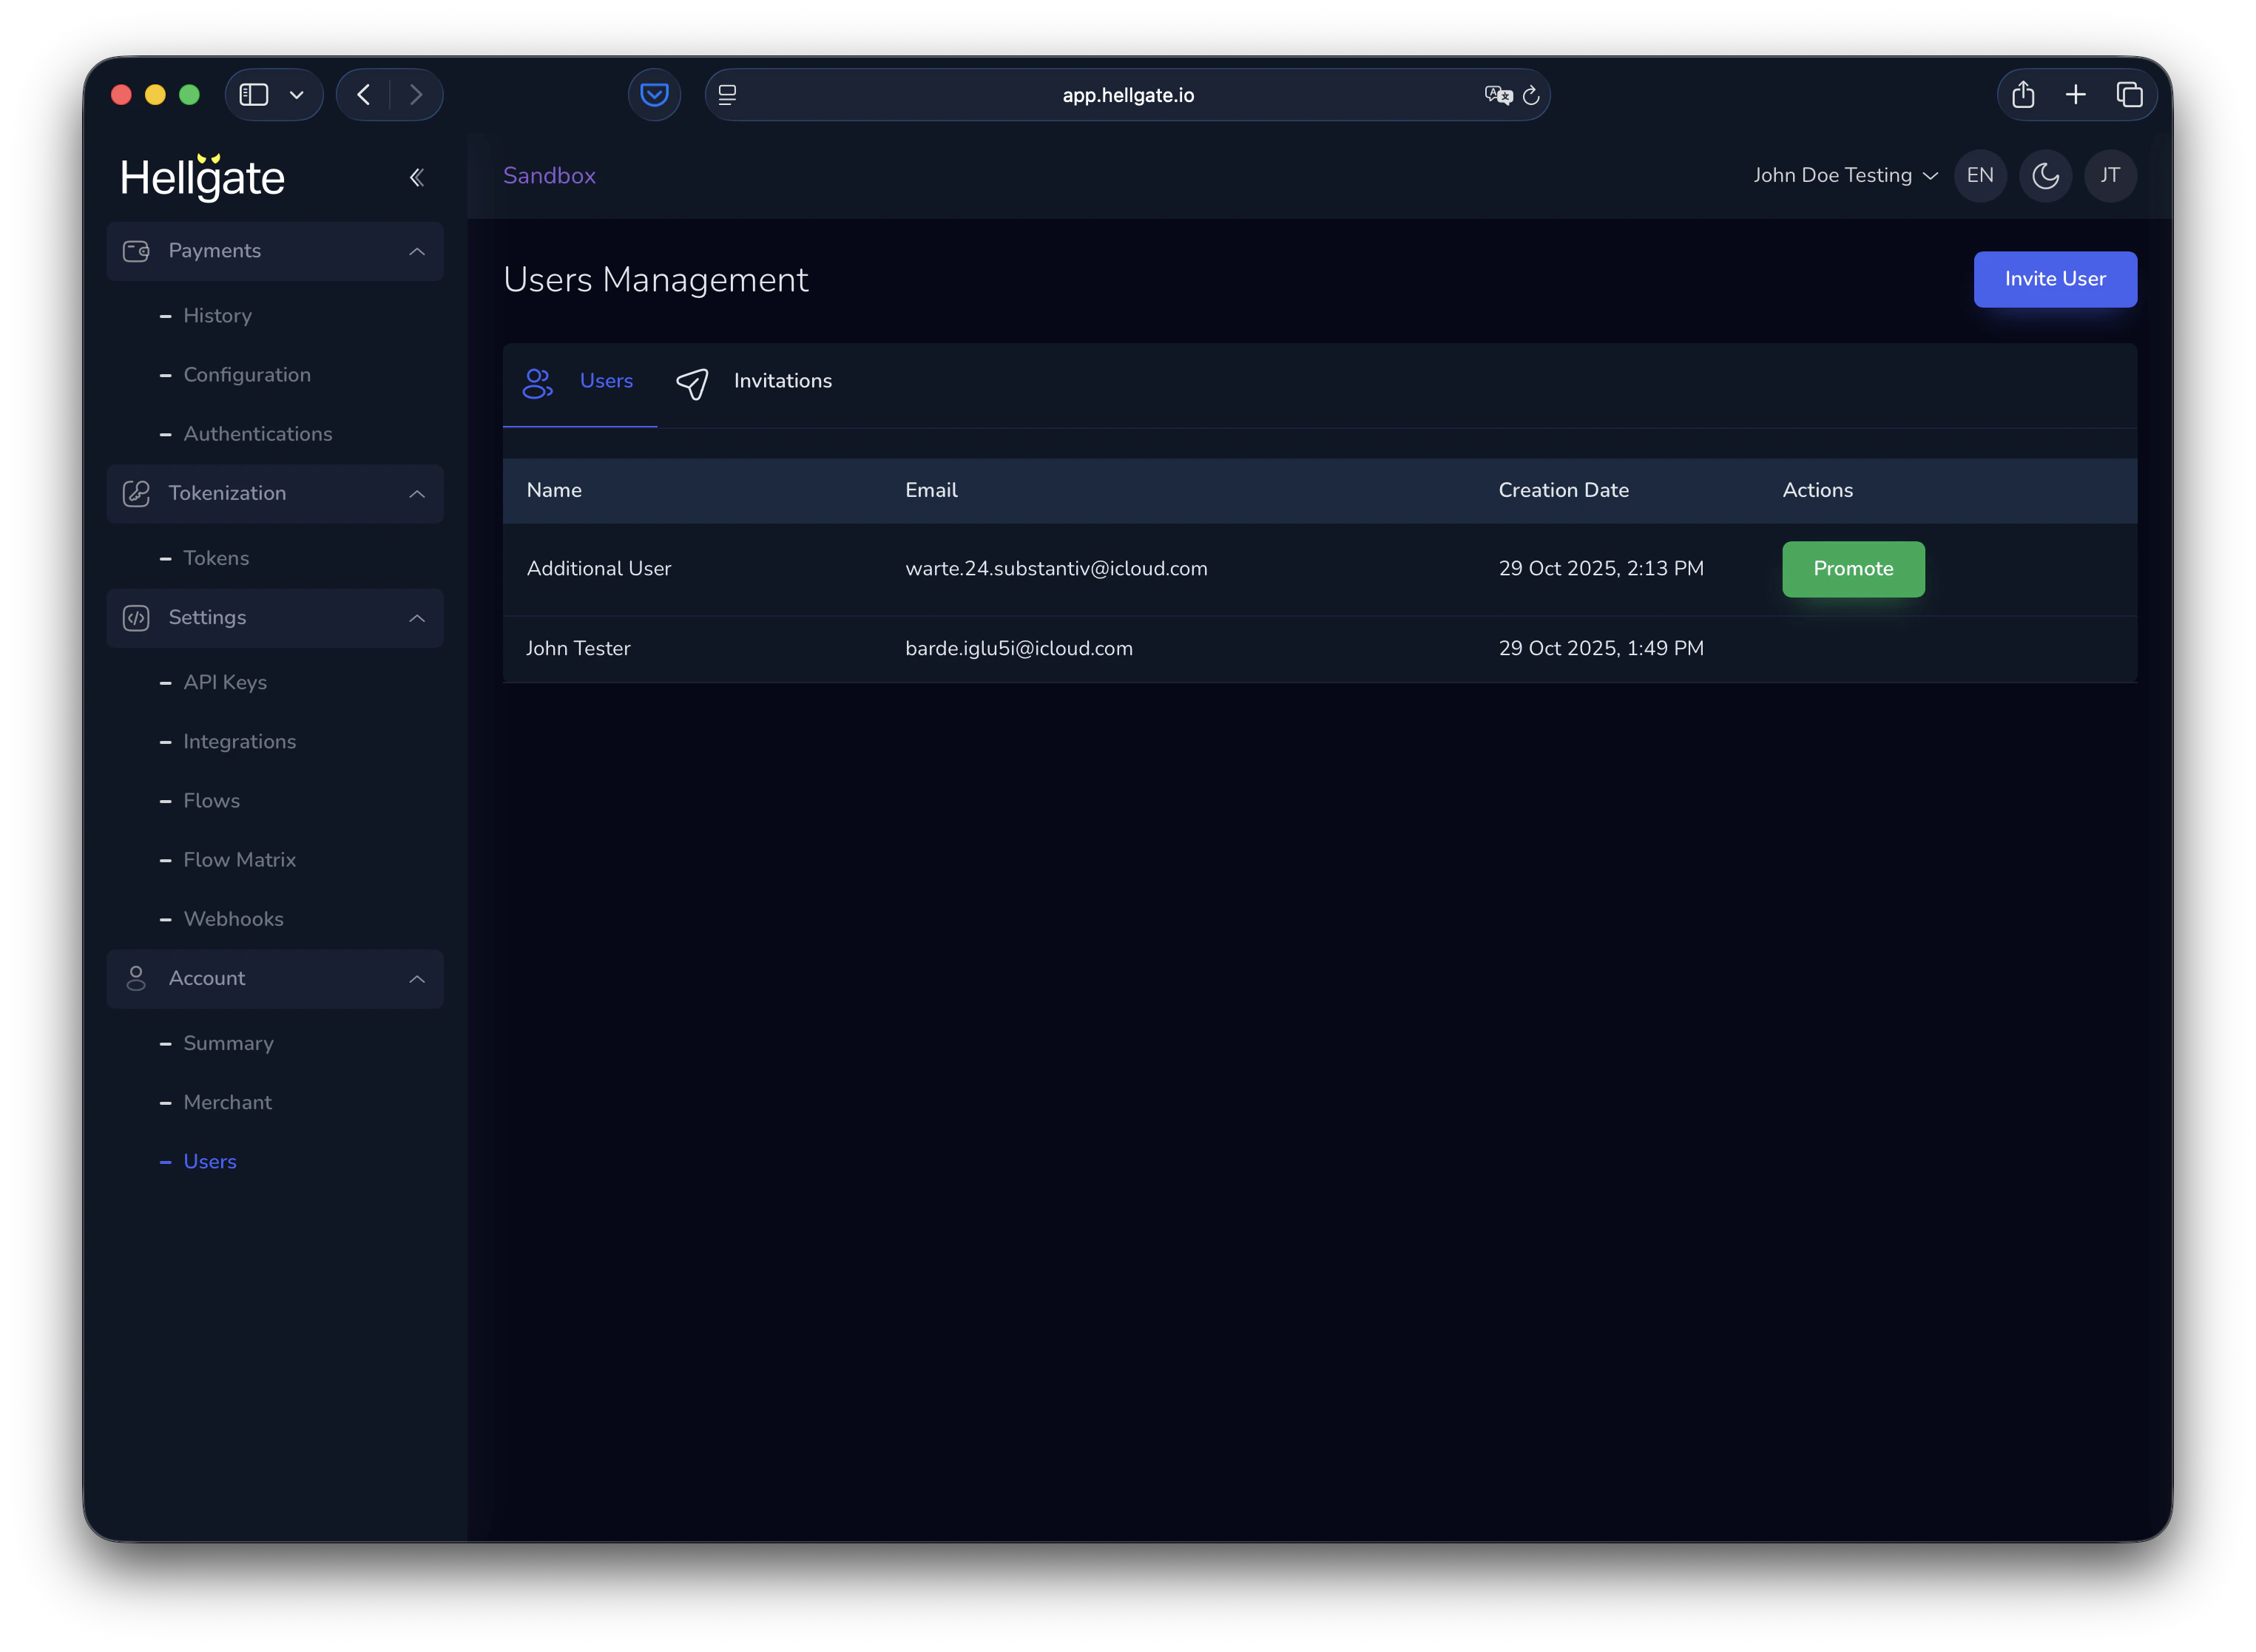Click the Tokenization icon in sidebar
Viewport: 2256px width, 1652px height.
[x=136, y=493]
